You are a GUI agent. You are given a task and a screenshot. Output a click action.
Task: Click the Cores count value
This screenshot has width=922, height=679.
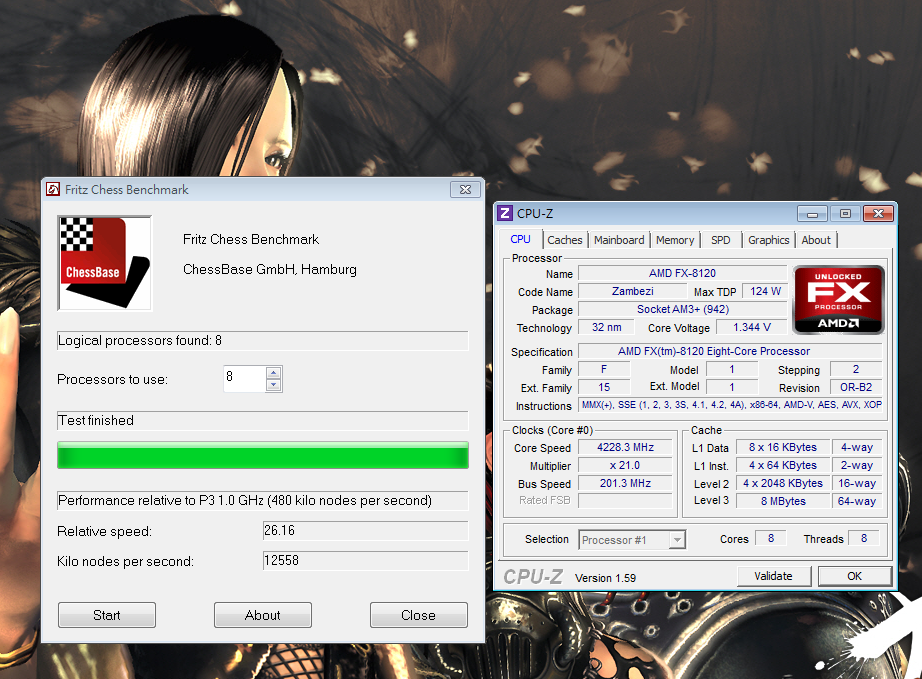(x=771, y=538)
